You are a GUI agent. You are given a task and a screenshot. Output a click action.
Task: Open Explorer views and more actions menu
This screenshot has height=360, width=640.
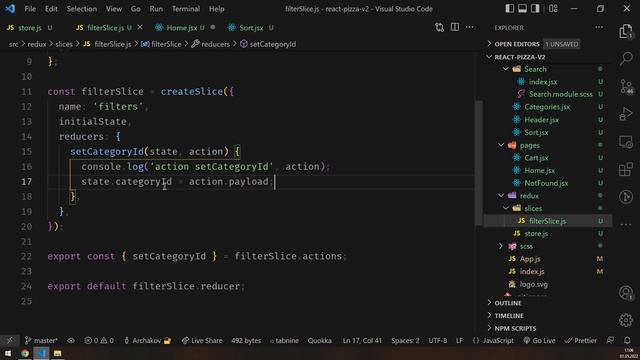click(599, 27)
